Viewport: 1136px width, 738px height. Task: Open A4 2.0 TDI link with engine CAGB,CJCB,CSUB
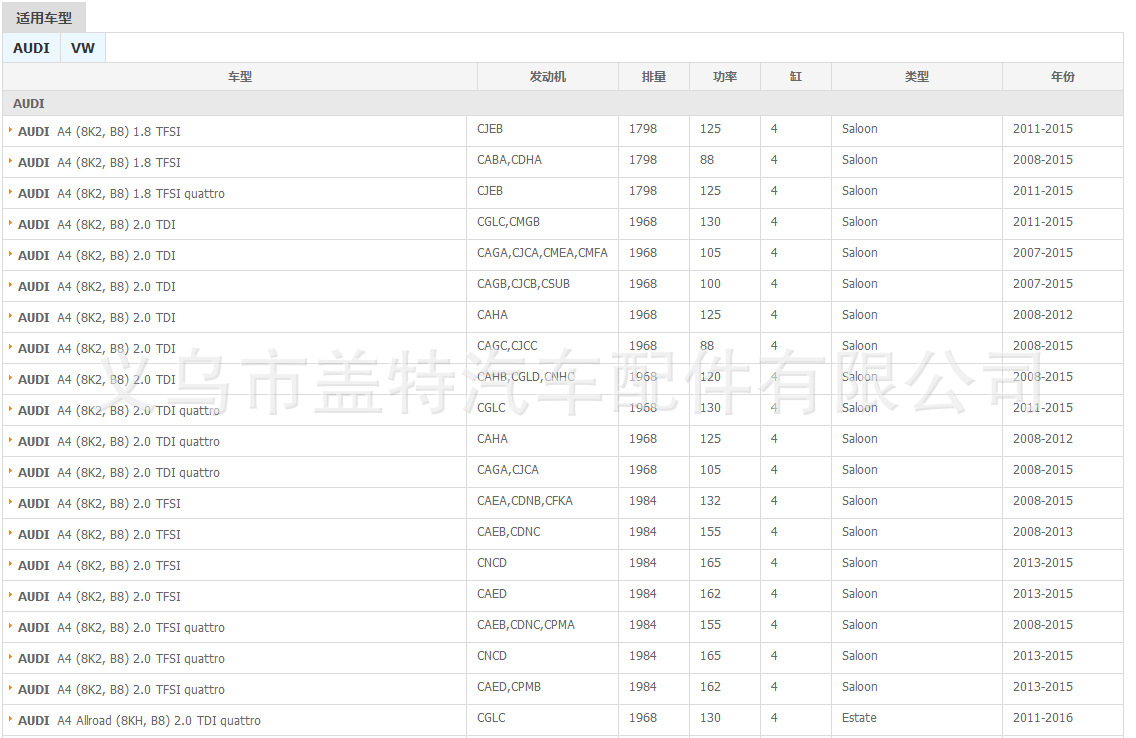click(x=96, y=287)
